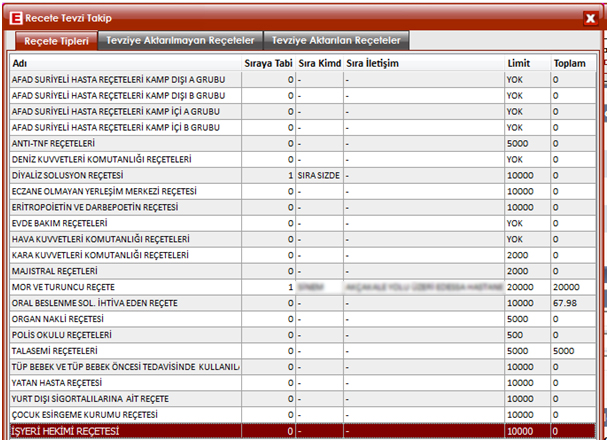
Task: Open Tevziye Aktarılmayan Reçeteler tab
Action: tap(180, 40)
